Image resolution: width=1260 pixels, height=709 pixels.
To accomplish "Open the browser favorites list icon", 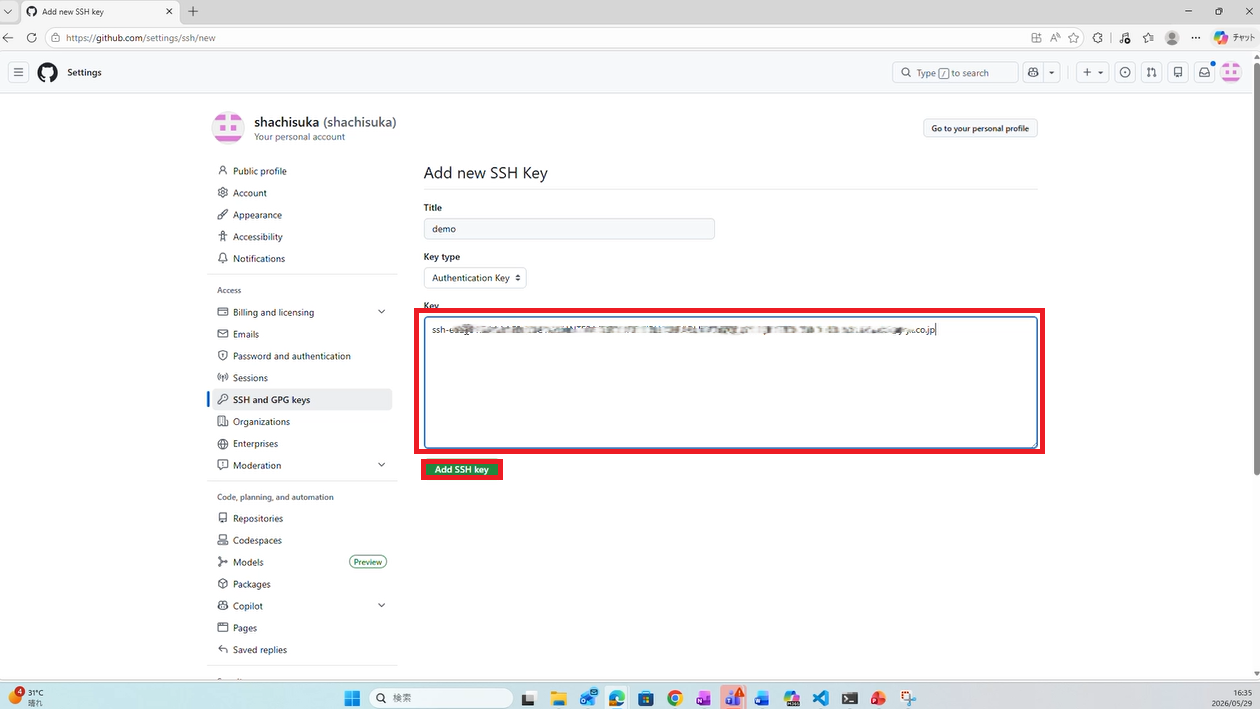I will [1147, 38].
